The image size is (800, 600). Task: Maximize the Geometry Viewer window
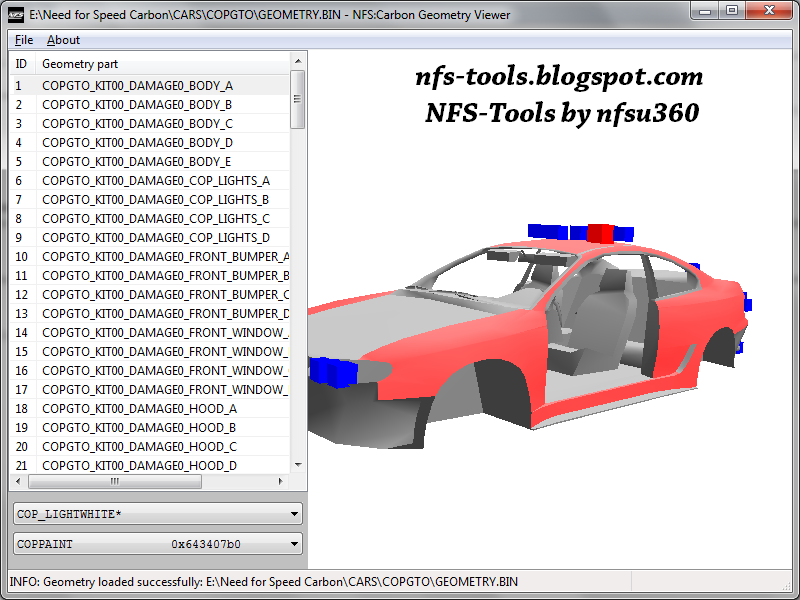click(x=732, y=10)
